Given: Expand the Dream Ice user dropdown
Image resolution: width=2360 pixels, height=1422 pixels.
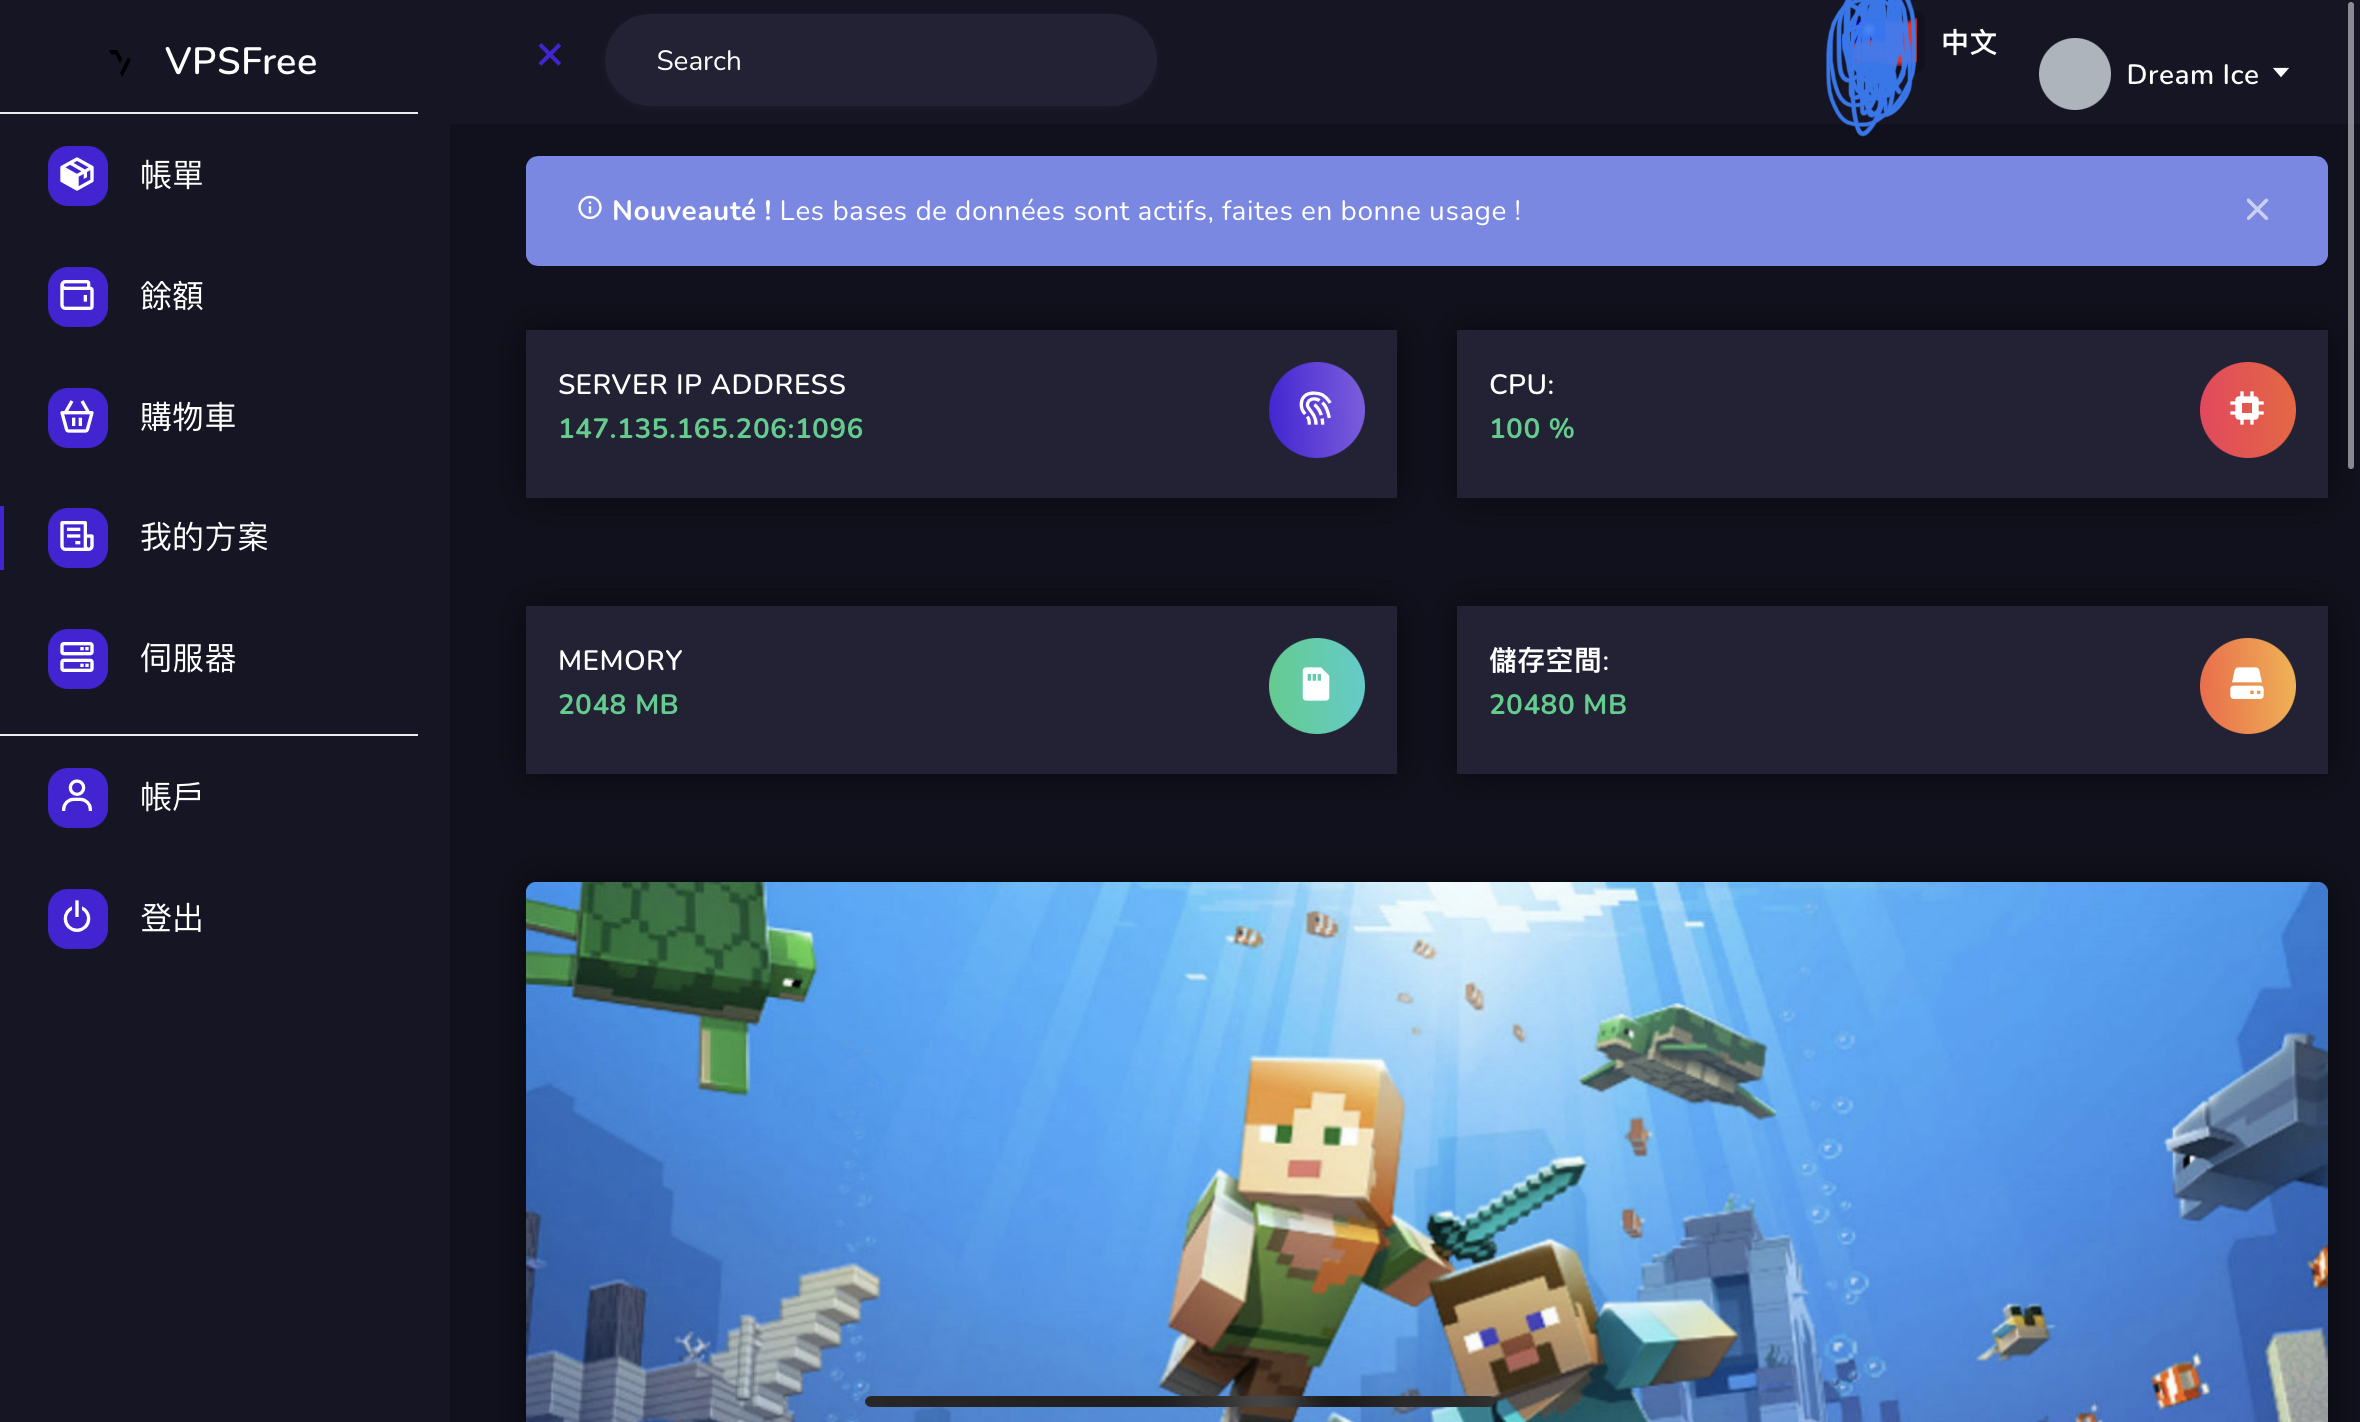Looking at the screenshot, I should [x=2165, y=74].
